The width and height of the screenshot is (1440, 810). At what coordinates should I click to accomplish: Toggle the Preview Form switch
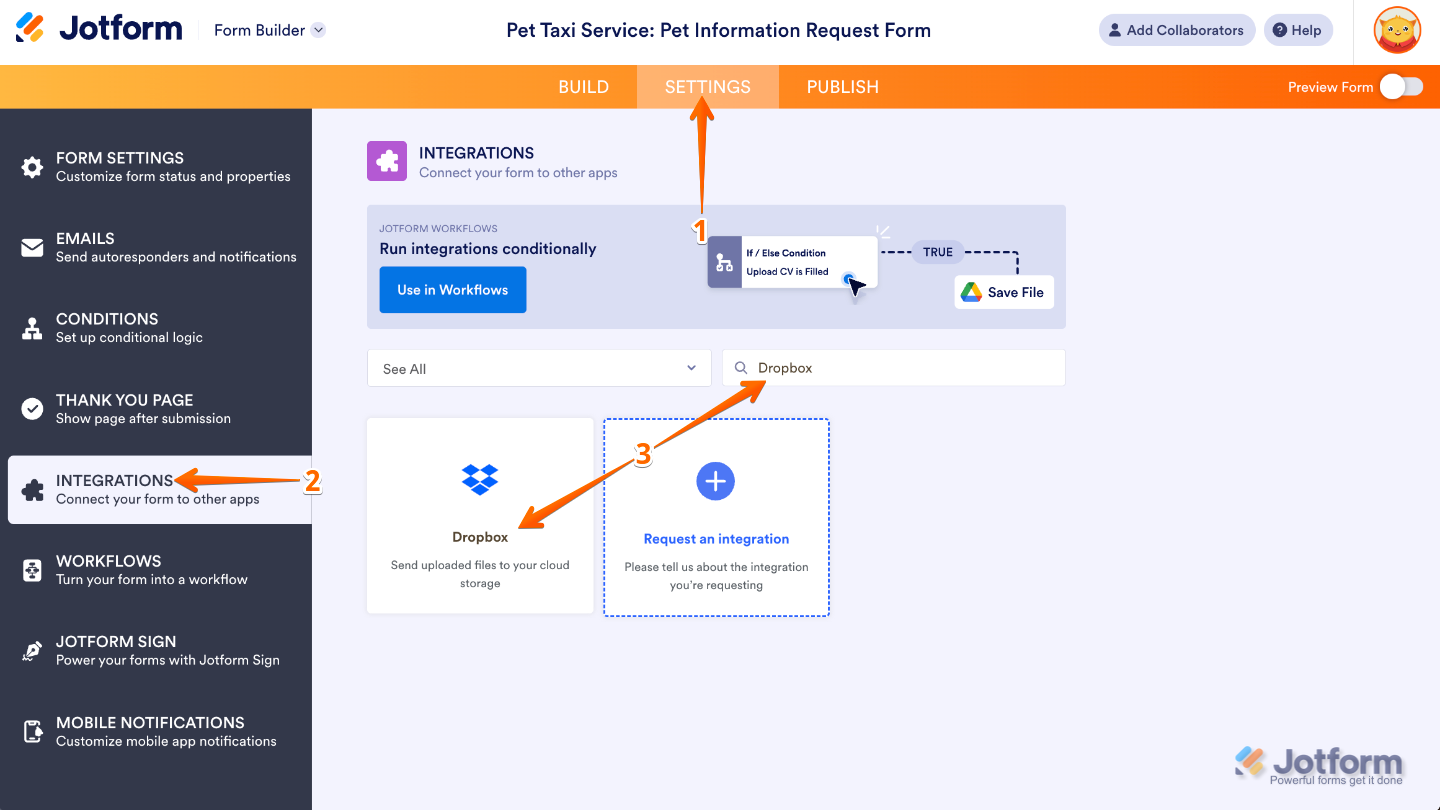pyautogui.click(x=1402, y=87)
